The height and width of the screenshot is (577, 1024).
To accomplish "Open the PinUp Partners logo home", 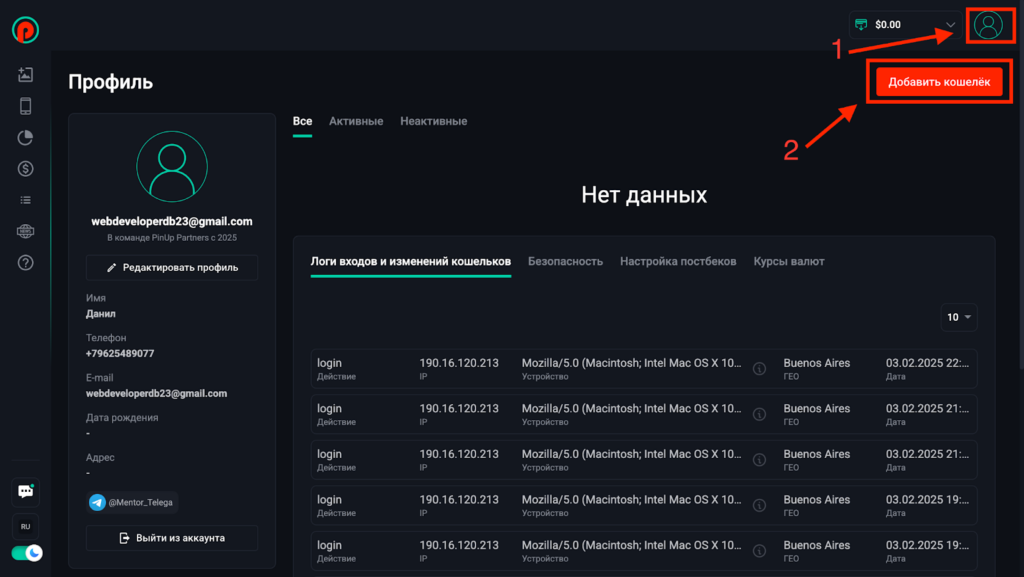I will click(x=25, y=30).
